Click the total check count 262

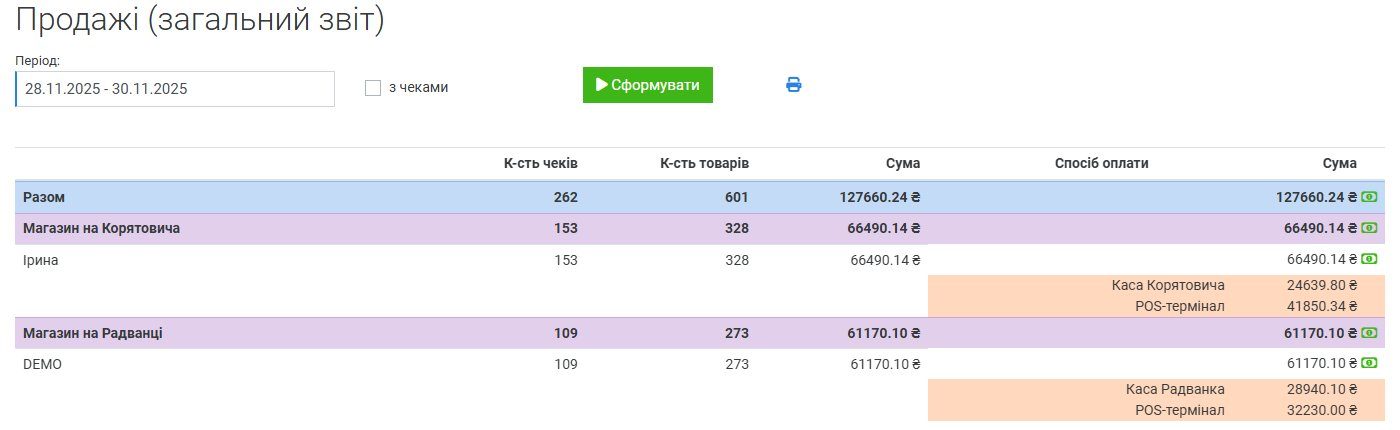click(566, 197)
